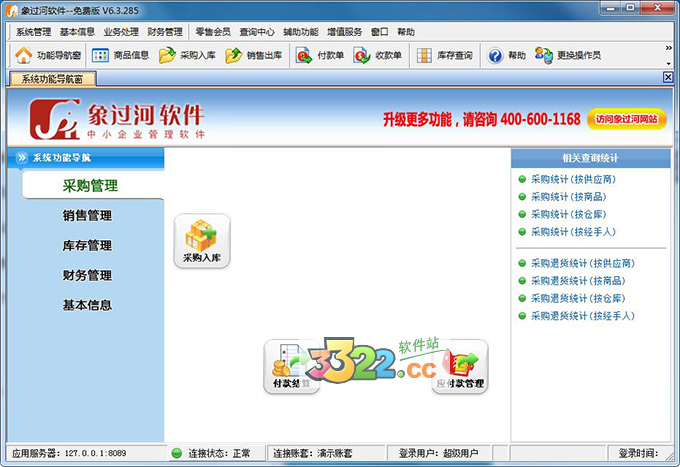This screenshot has width=680, height=467.
Task: Open the 付款单 toolbar icon
Action: tap(304, 56)
